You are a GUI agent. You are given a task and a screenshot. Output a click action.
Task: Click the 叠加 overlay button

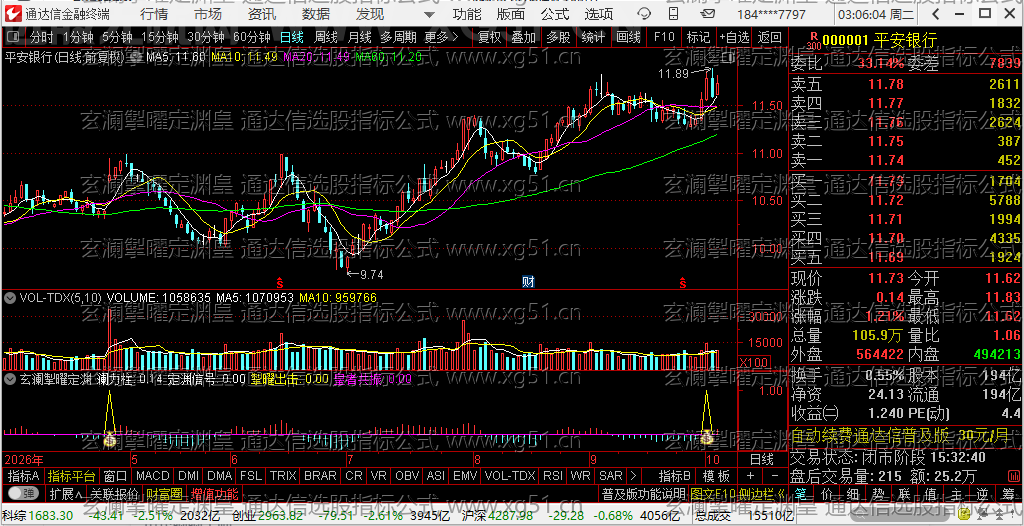pyautogui.click(x=524, y=38)
